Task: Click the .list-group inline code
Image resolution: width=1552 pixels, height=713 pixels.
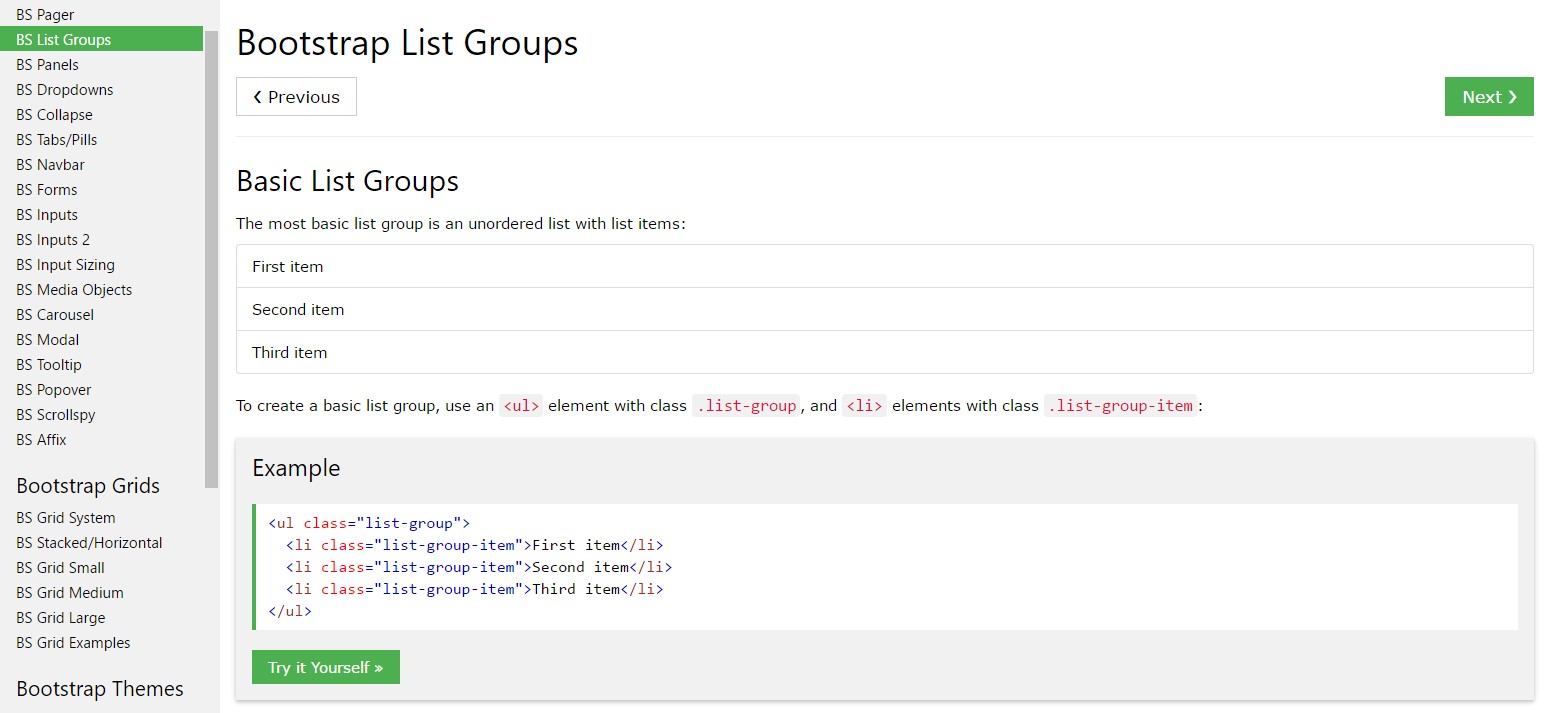Action: point(746,406)
